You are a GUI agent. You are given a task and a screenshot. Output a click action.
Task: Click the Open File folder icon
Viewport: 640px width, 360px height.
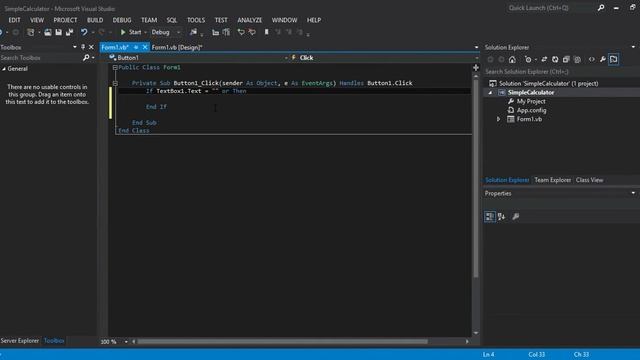(x=48, y=32)
